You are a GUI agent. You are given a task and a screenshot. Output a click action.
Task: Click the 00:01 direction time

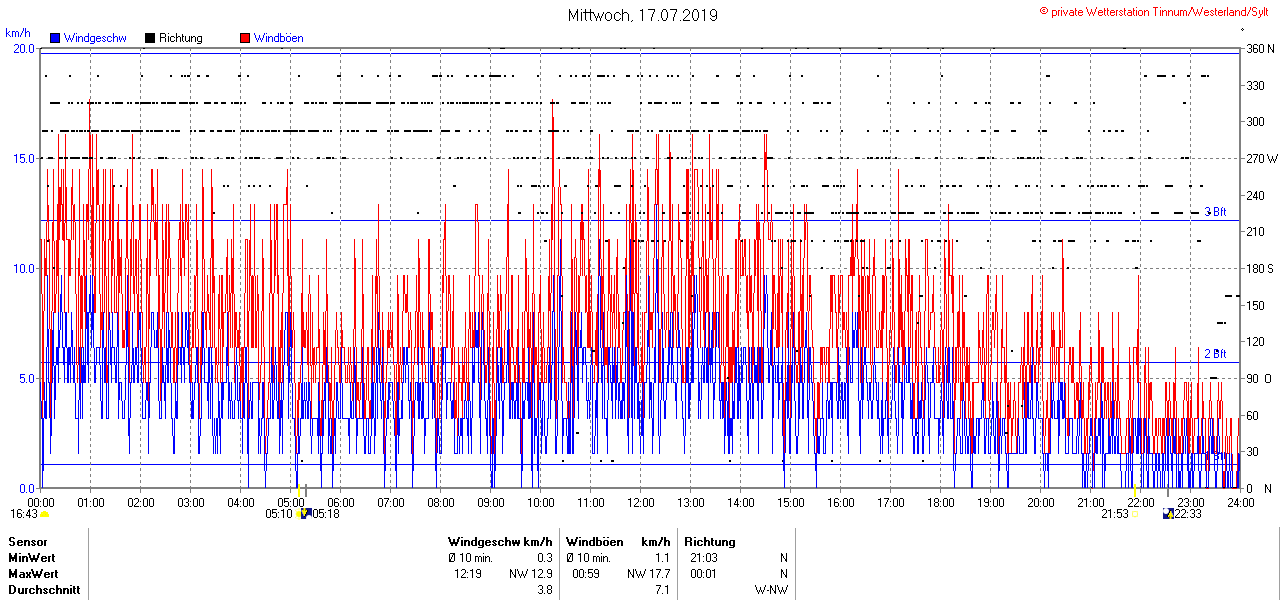[x=704, y=574]
